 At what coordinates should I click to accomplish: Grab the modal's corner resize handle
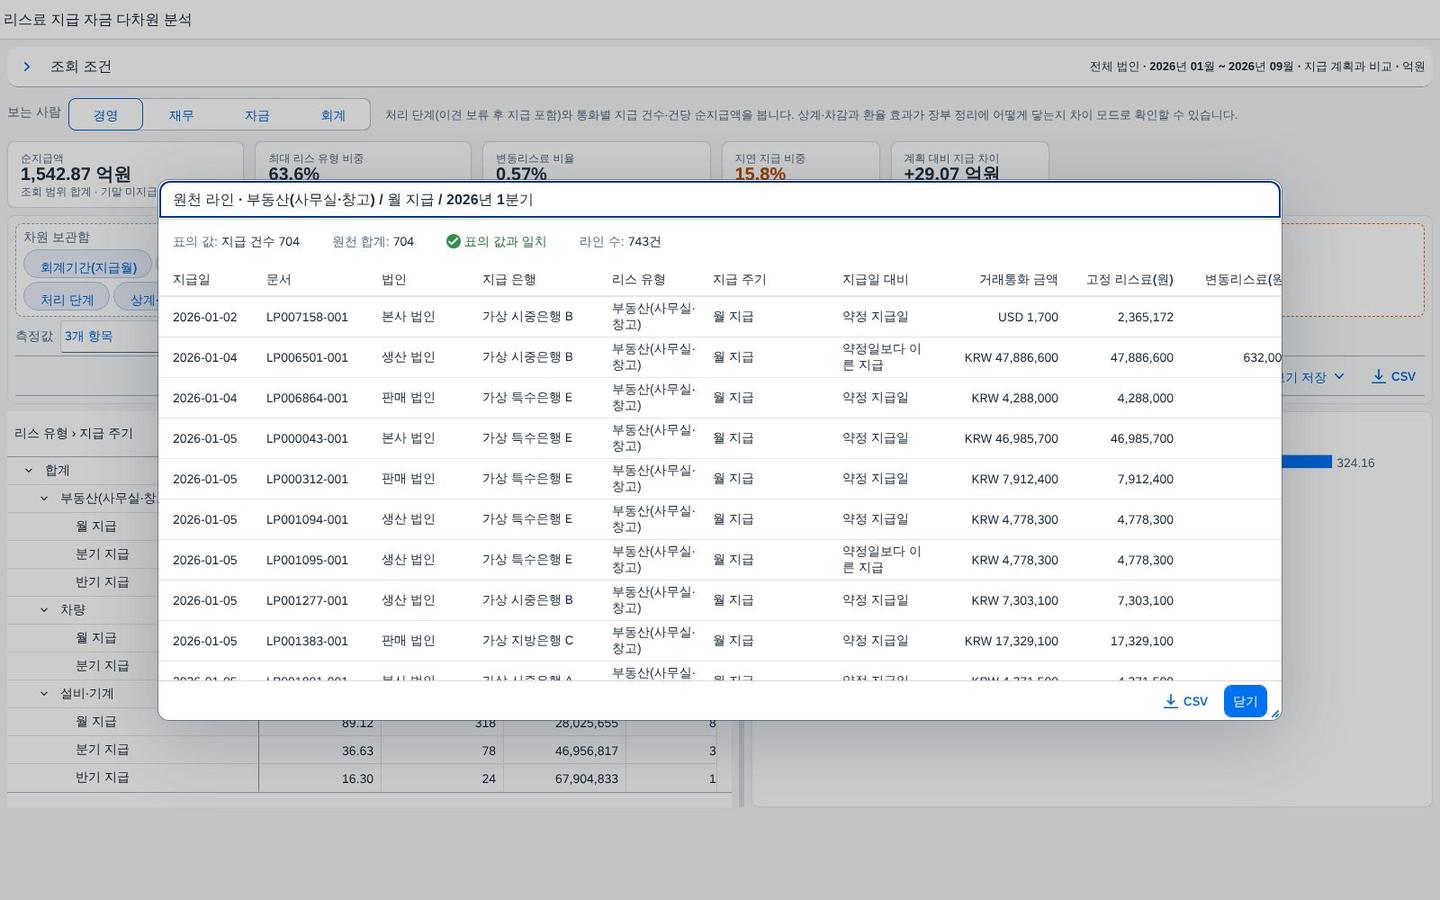coord(1275,713)
